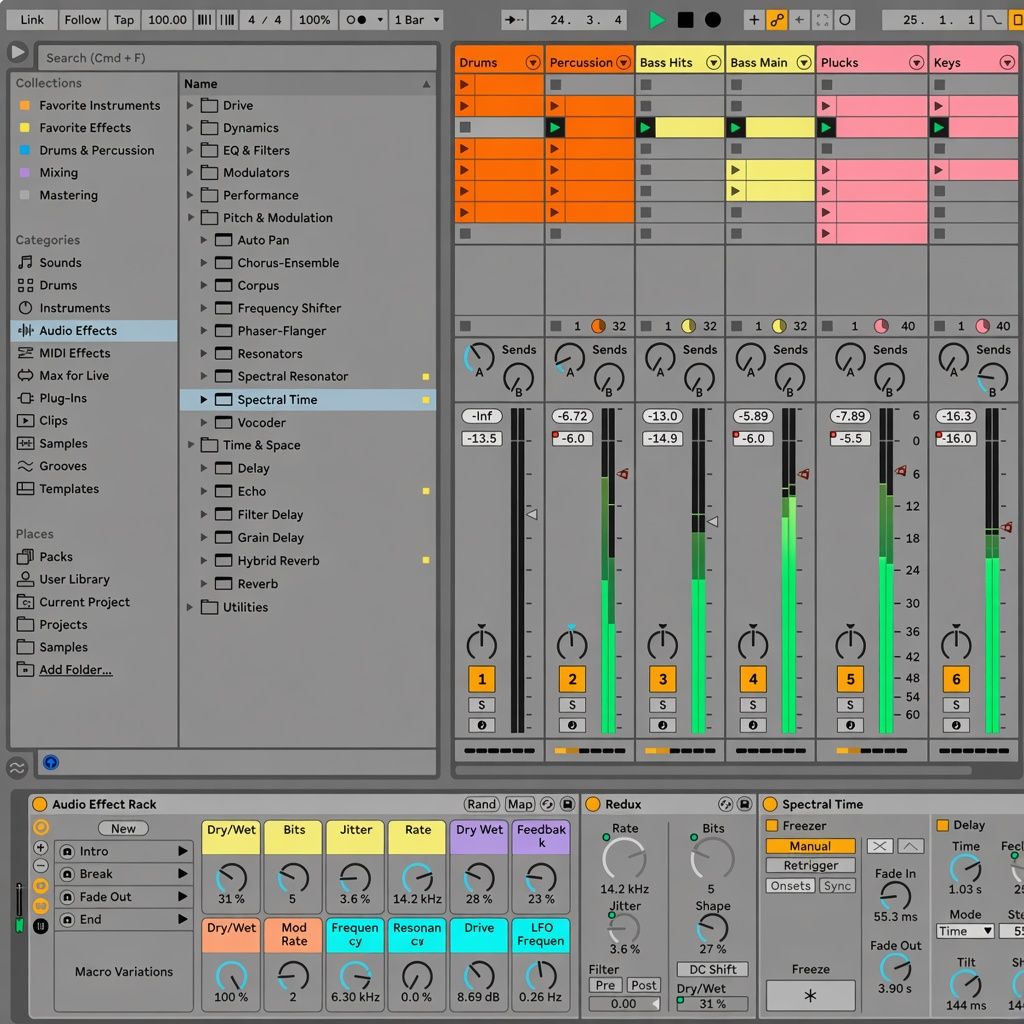Click the Tap tempo button
Screen dimensions: 1024x1024
(x=123, y=20)
